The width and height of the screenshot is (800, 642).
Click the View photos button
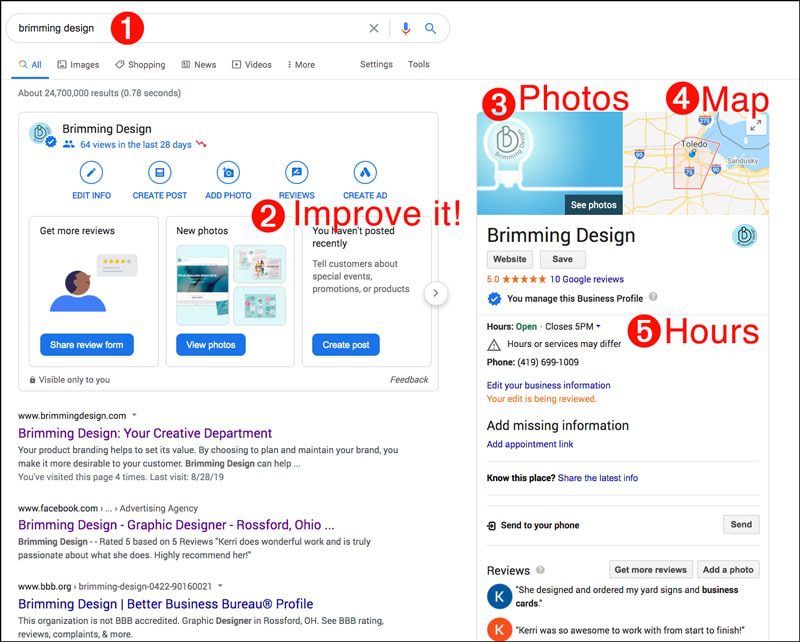(211, 345)
